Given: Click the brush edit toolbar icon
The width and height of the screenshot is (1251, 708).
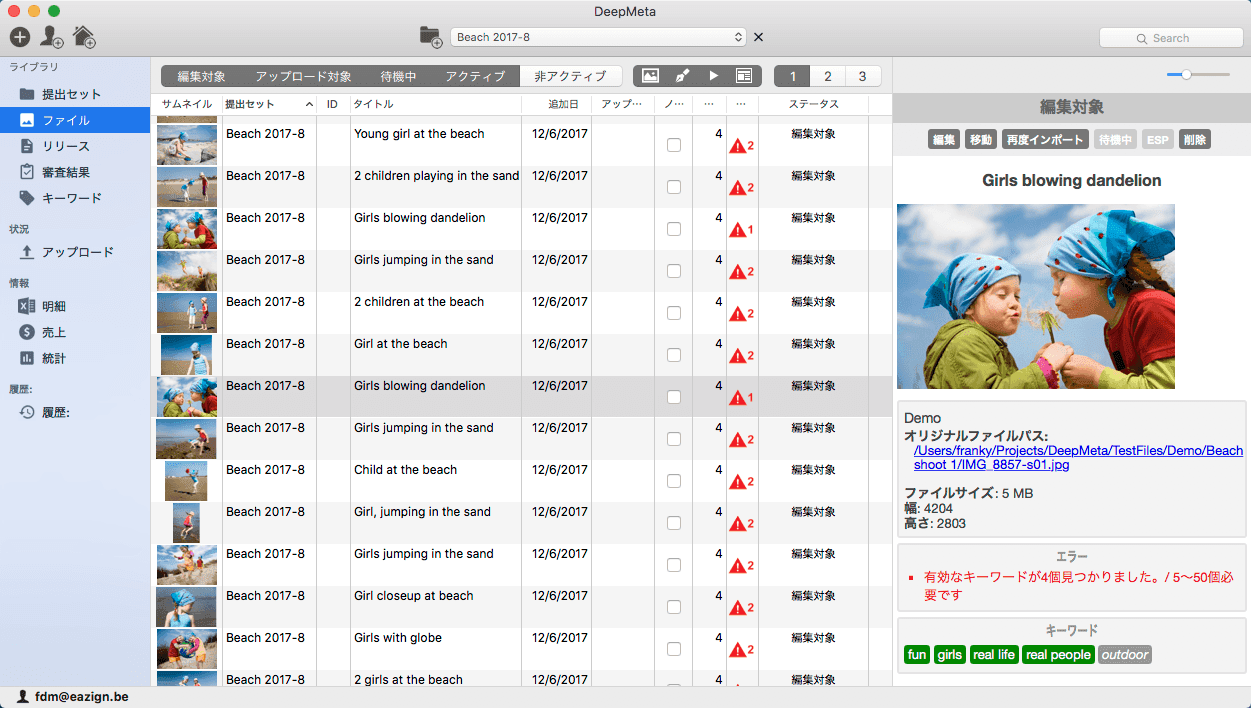Looking at the screenshot, I should (682, 76).
